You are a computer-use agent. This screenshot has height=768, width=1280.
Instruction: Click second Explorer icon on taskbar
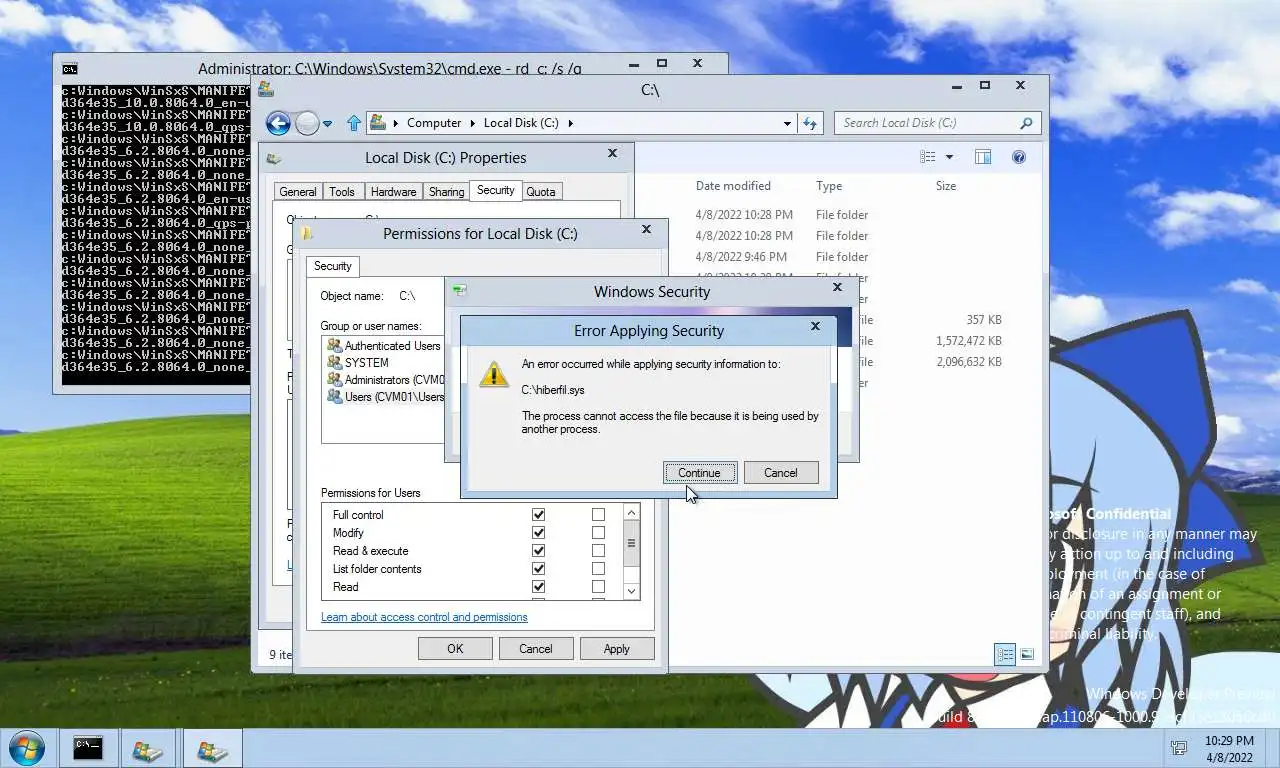coord(212,748)
